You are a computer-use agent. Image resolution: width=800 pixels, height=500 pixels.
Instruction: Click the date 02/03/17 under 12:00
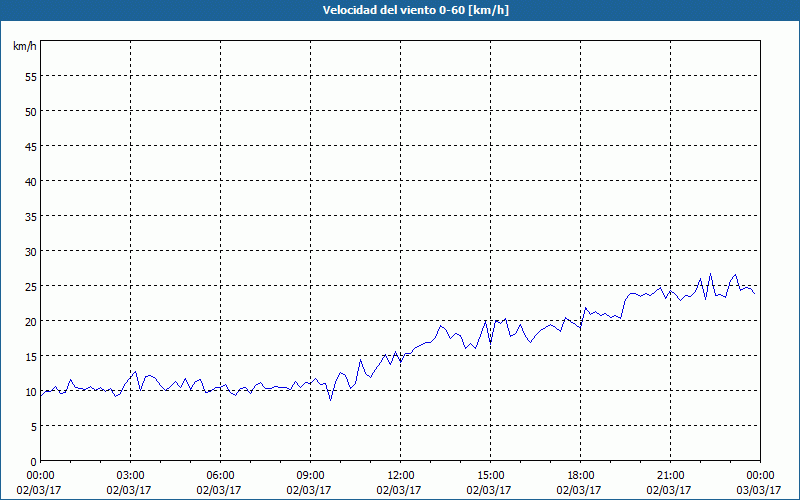coord(399,490)
